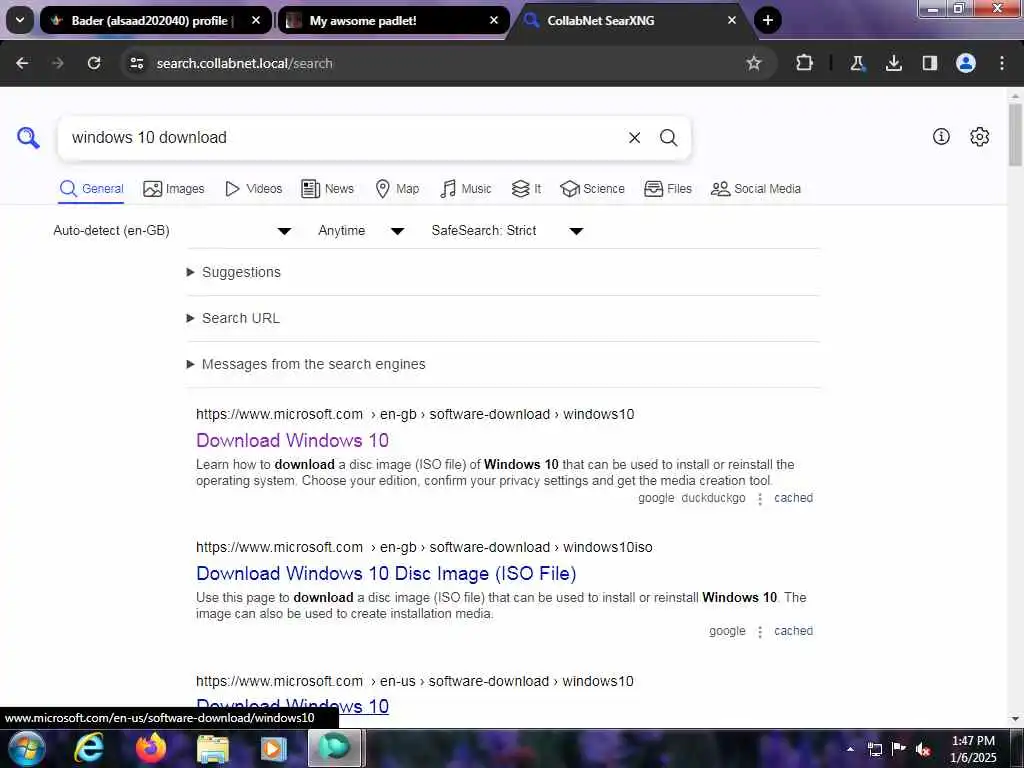This screenshot has height=768, width=1024.
Task: Click three-dot options on first result
Action: 760,499
